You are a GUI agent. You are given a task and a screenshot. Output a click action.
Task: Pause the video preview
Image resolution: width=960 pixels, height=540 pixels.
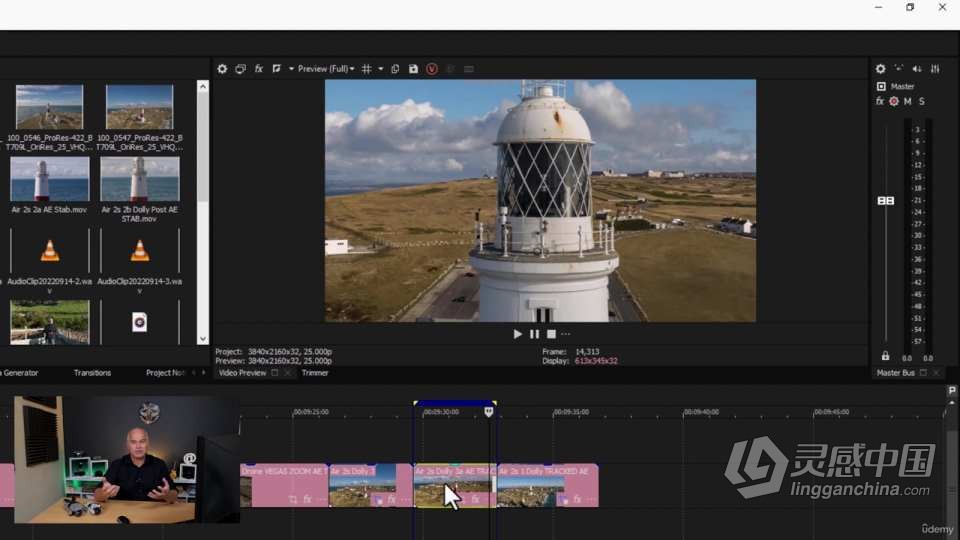click(x=534, y=334)
